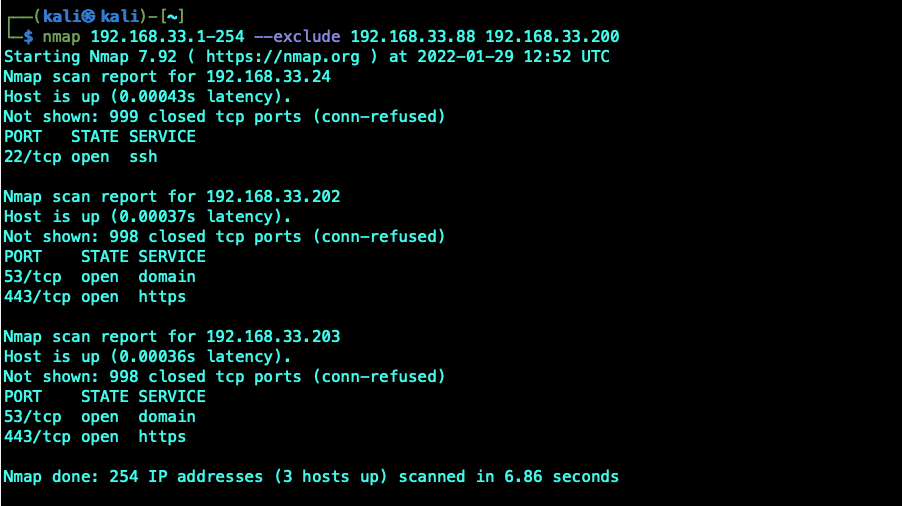Click the kali skull icon in the prompt
This screenshot has height=506, width=902.
(88, 16)
